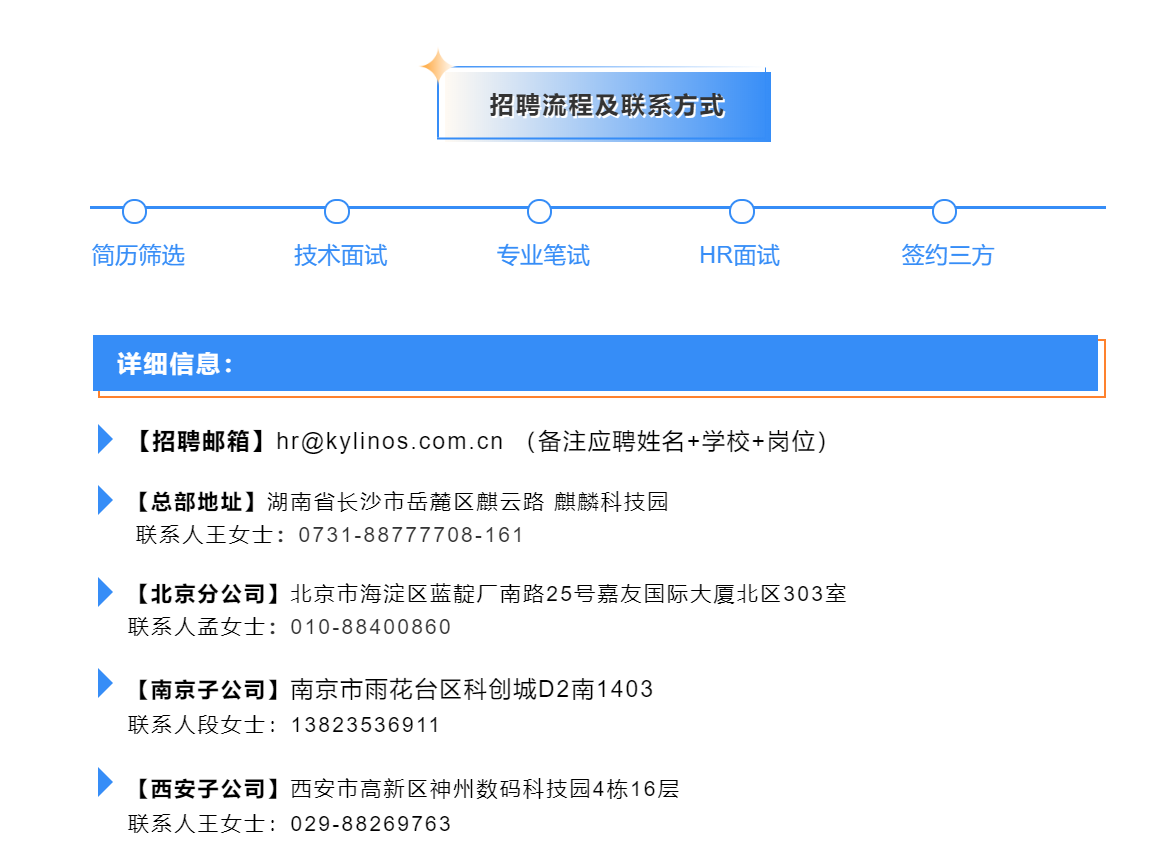Click the circle marker above 签约三方
This screenshot has width=1162, height=868.
click(944, 211)
